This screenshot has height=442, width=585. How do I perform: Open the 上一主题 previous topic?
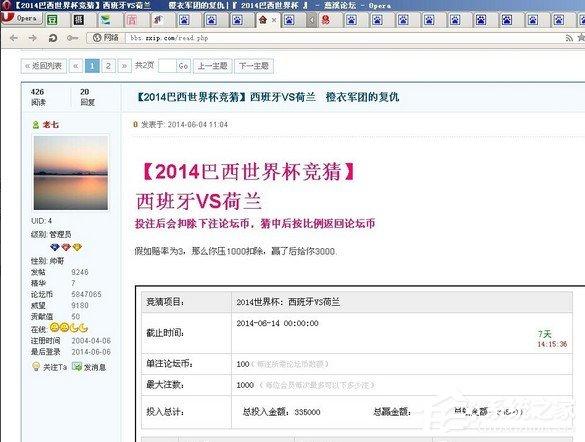pyautogui.click(x=213, y=66)
